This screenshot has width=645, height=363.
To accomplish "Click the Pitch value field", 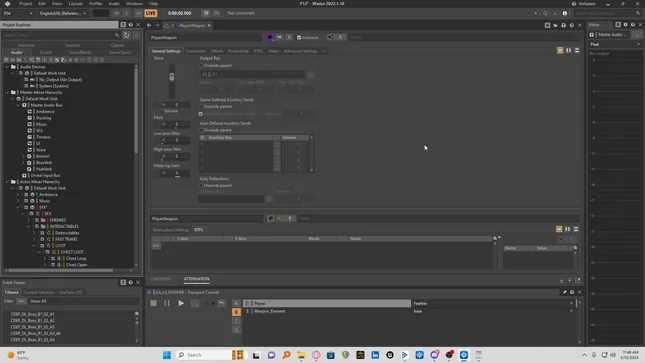I will (x=177, y=124).
